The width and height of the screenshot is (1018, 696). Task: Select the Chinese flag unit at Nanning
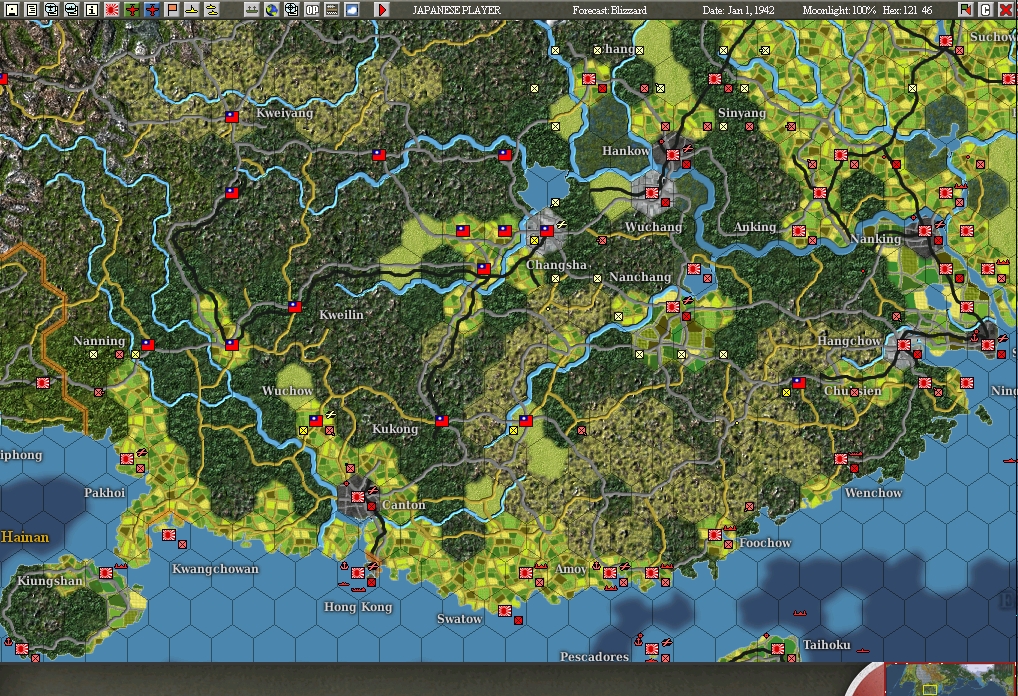147,345
